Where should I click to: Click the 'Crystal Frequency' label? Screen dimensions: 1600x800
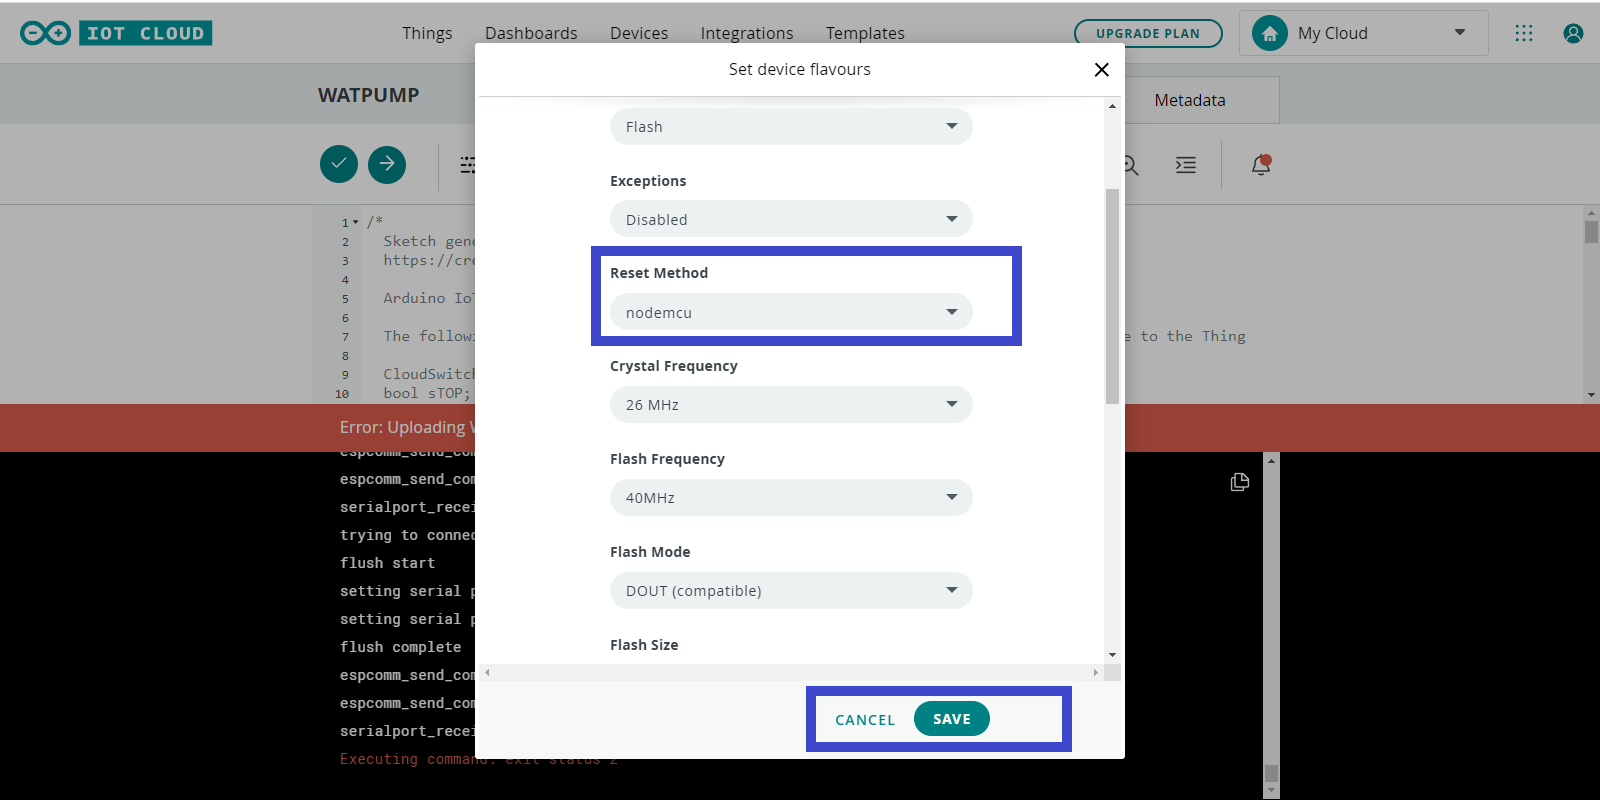tap(674, 366)
